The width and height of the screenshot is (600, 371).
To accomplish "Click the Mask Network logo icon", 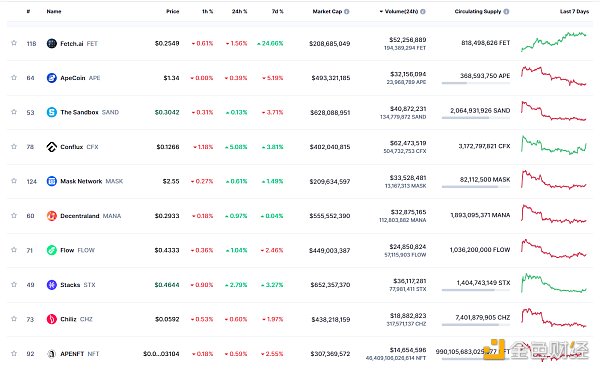I will (x=52, y=181).
